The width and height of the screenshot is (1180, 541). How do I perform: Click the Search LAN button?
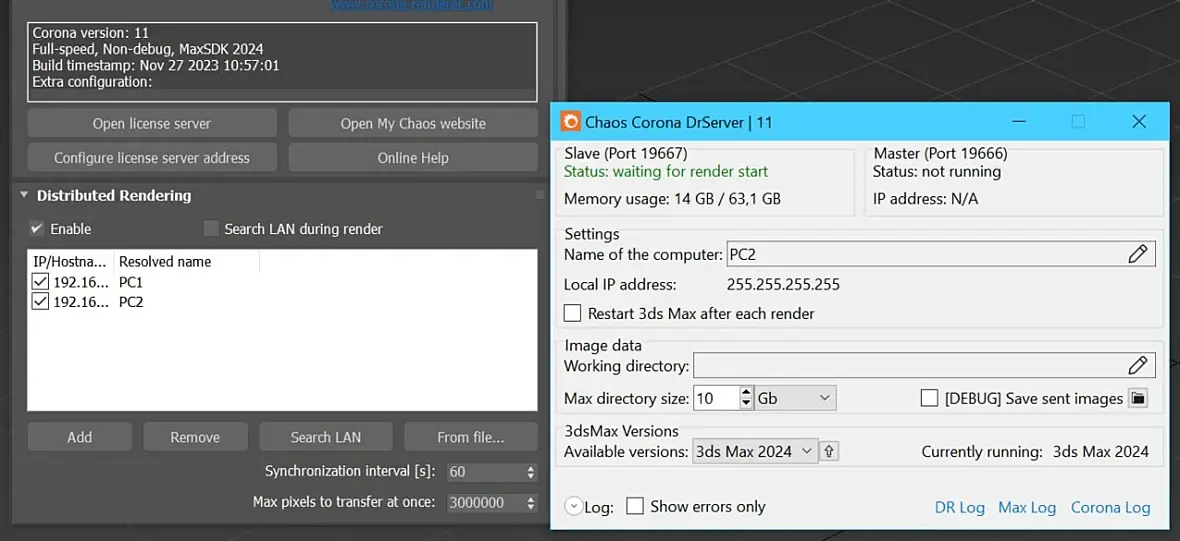point(326,437)
